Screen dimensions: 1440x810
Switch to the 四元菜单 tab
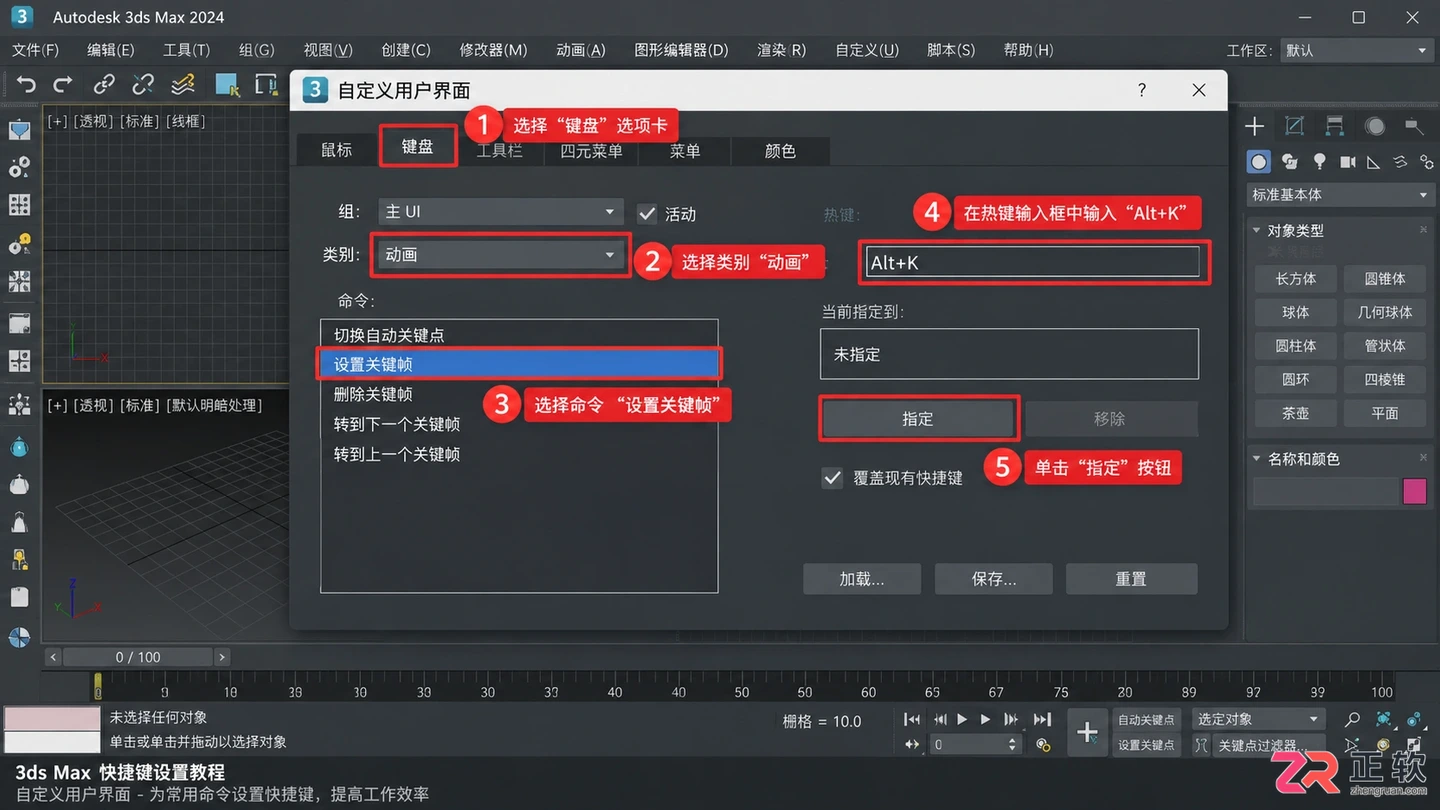[592, 151]
